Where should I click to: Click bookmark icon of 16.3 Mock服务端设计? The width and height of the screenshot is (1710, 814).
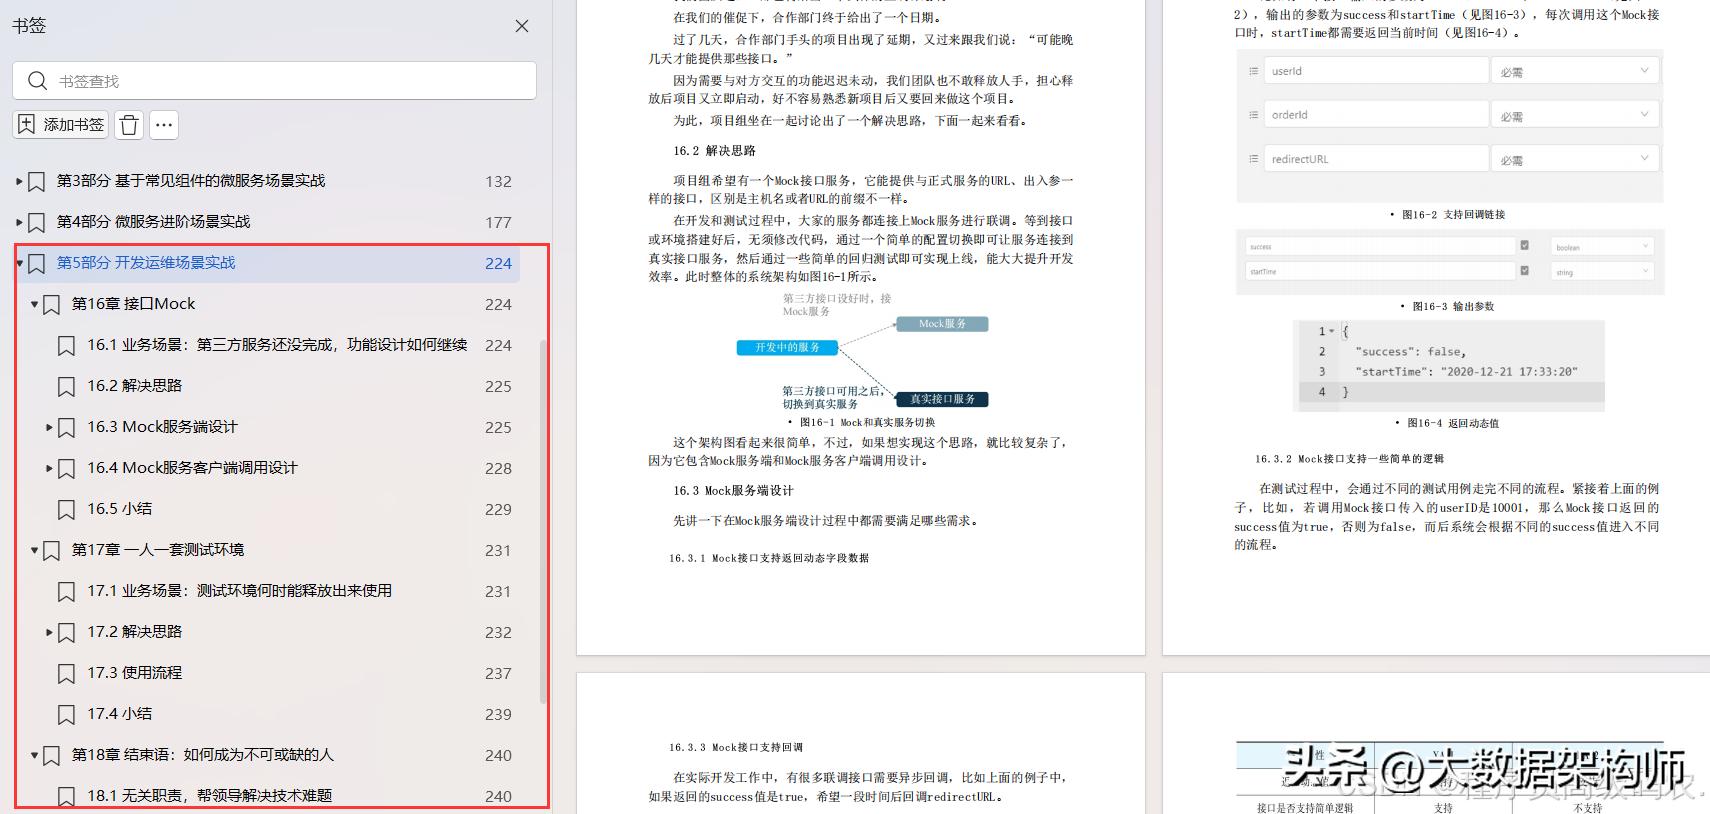[x=66, y=428]
